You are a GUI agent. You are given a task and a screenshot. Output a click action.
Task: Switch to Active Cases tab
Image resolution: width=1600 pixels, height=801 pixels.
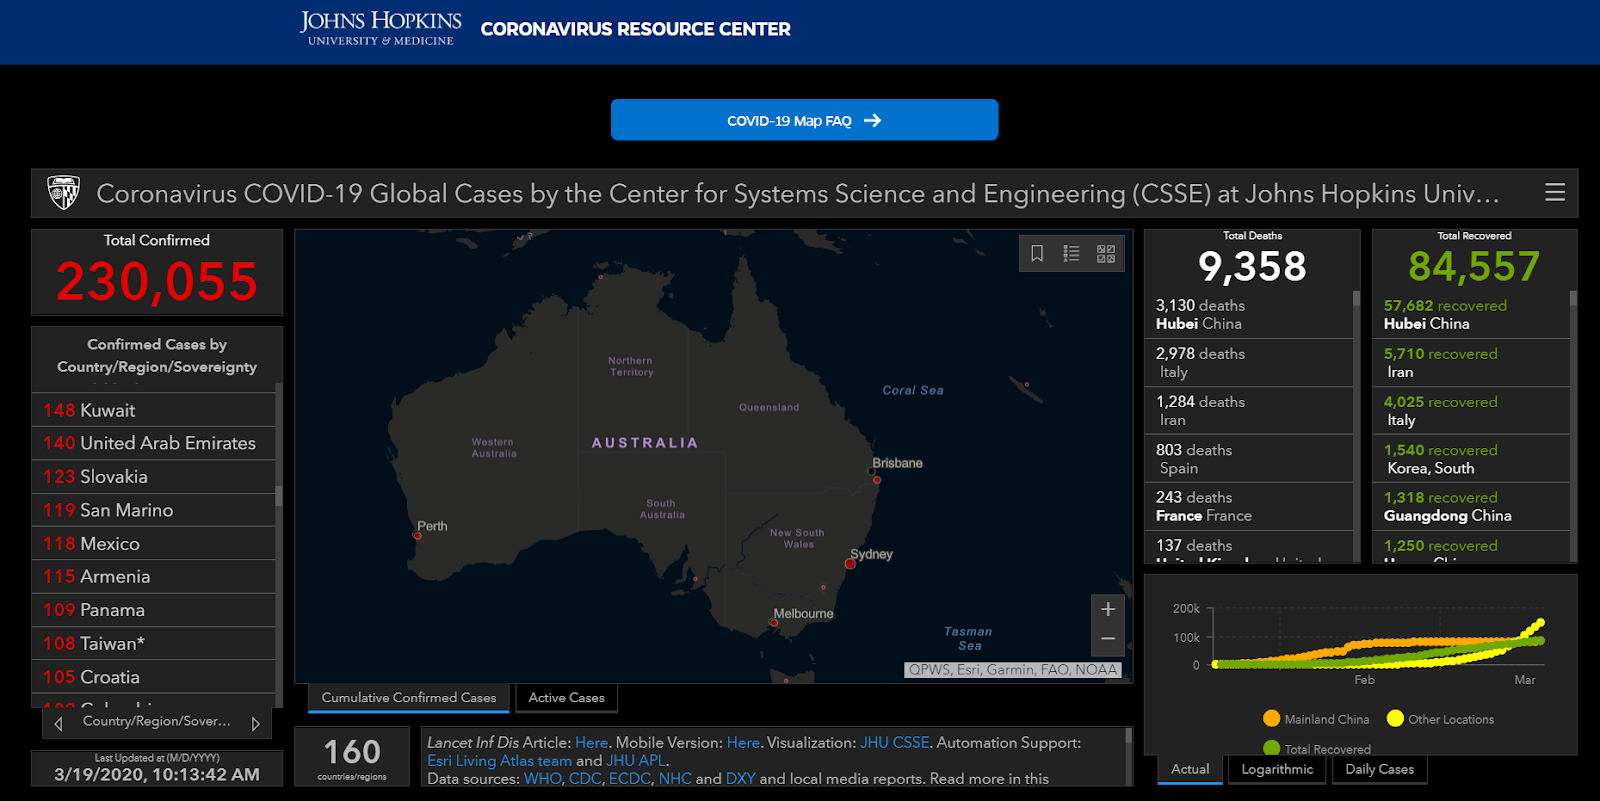point(566,698)
